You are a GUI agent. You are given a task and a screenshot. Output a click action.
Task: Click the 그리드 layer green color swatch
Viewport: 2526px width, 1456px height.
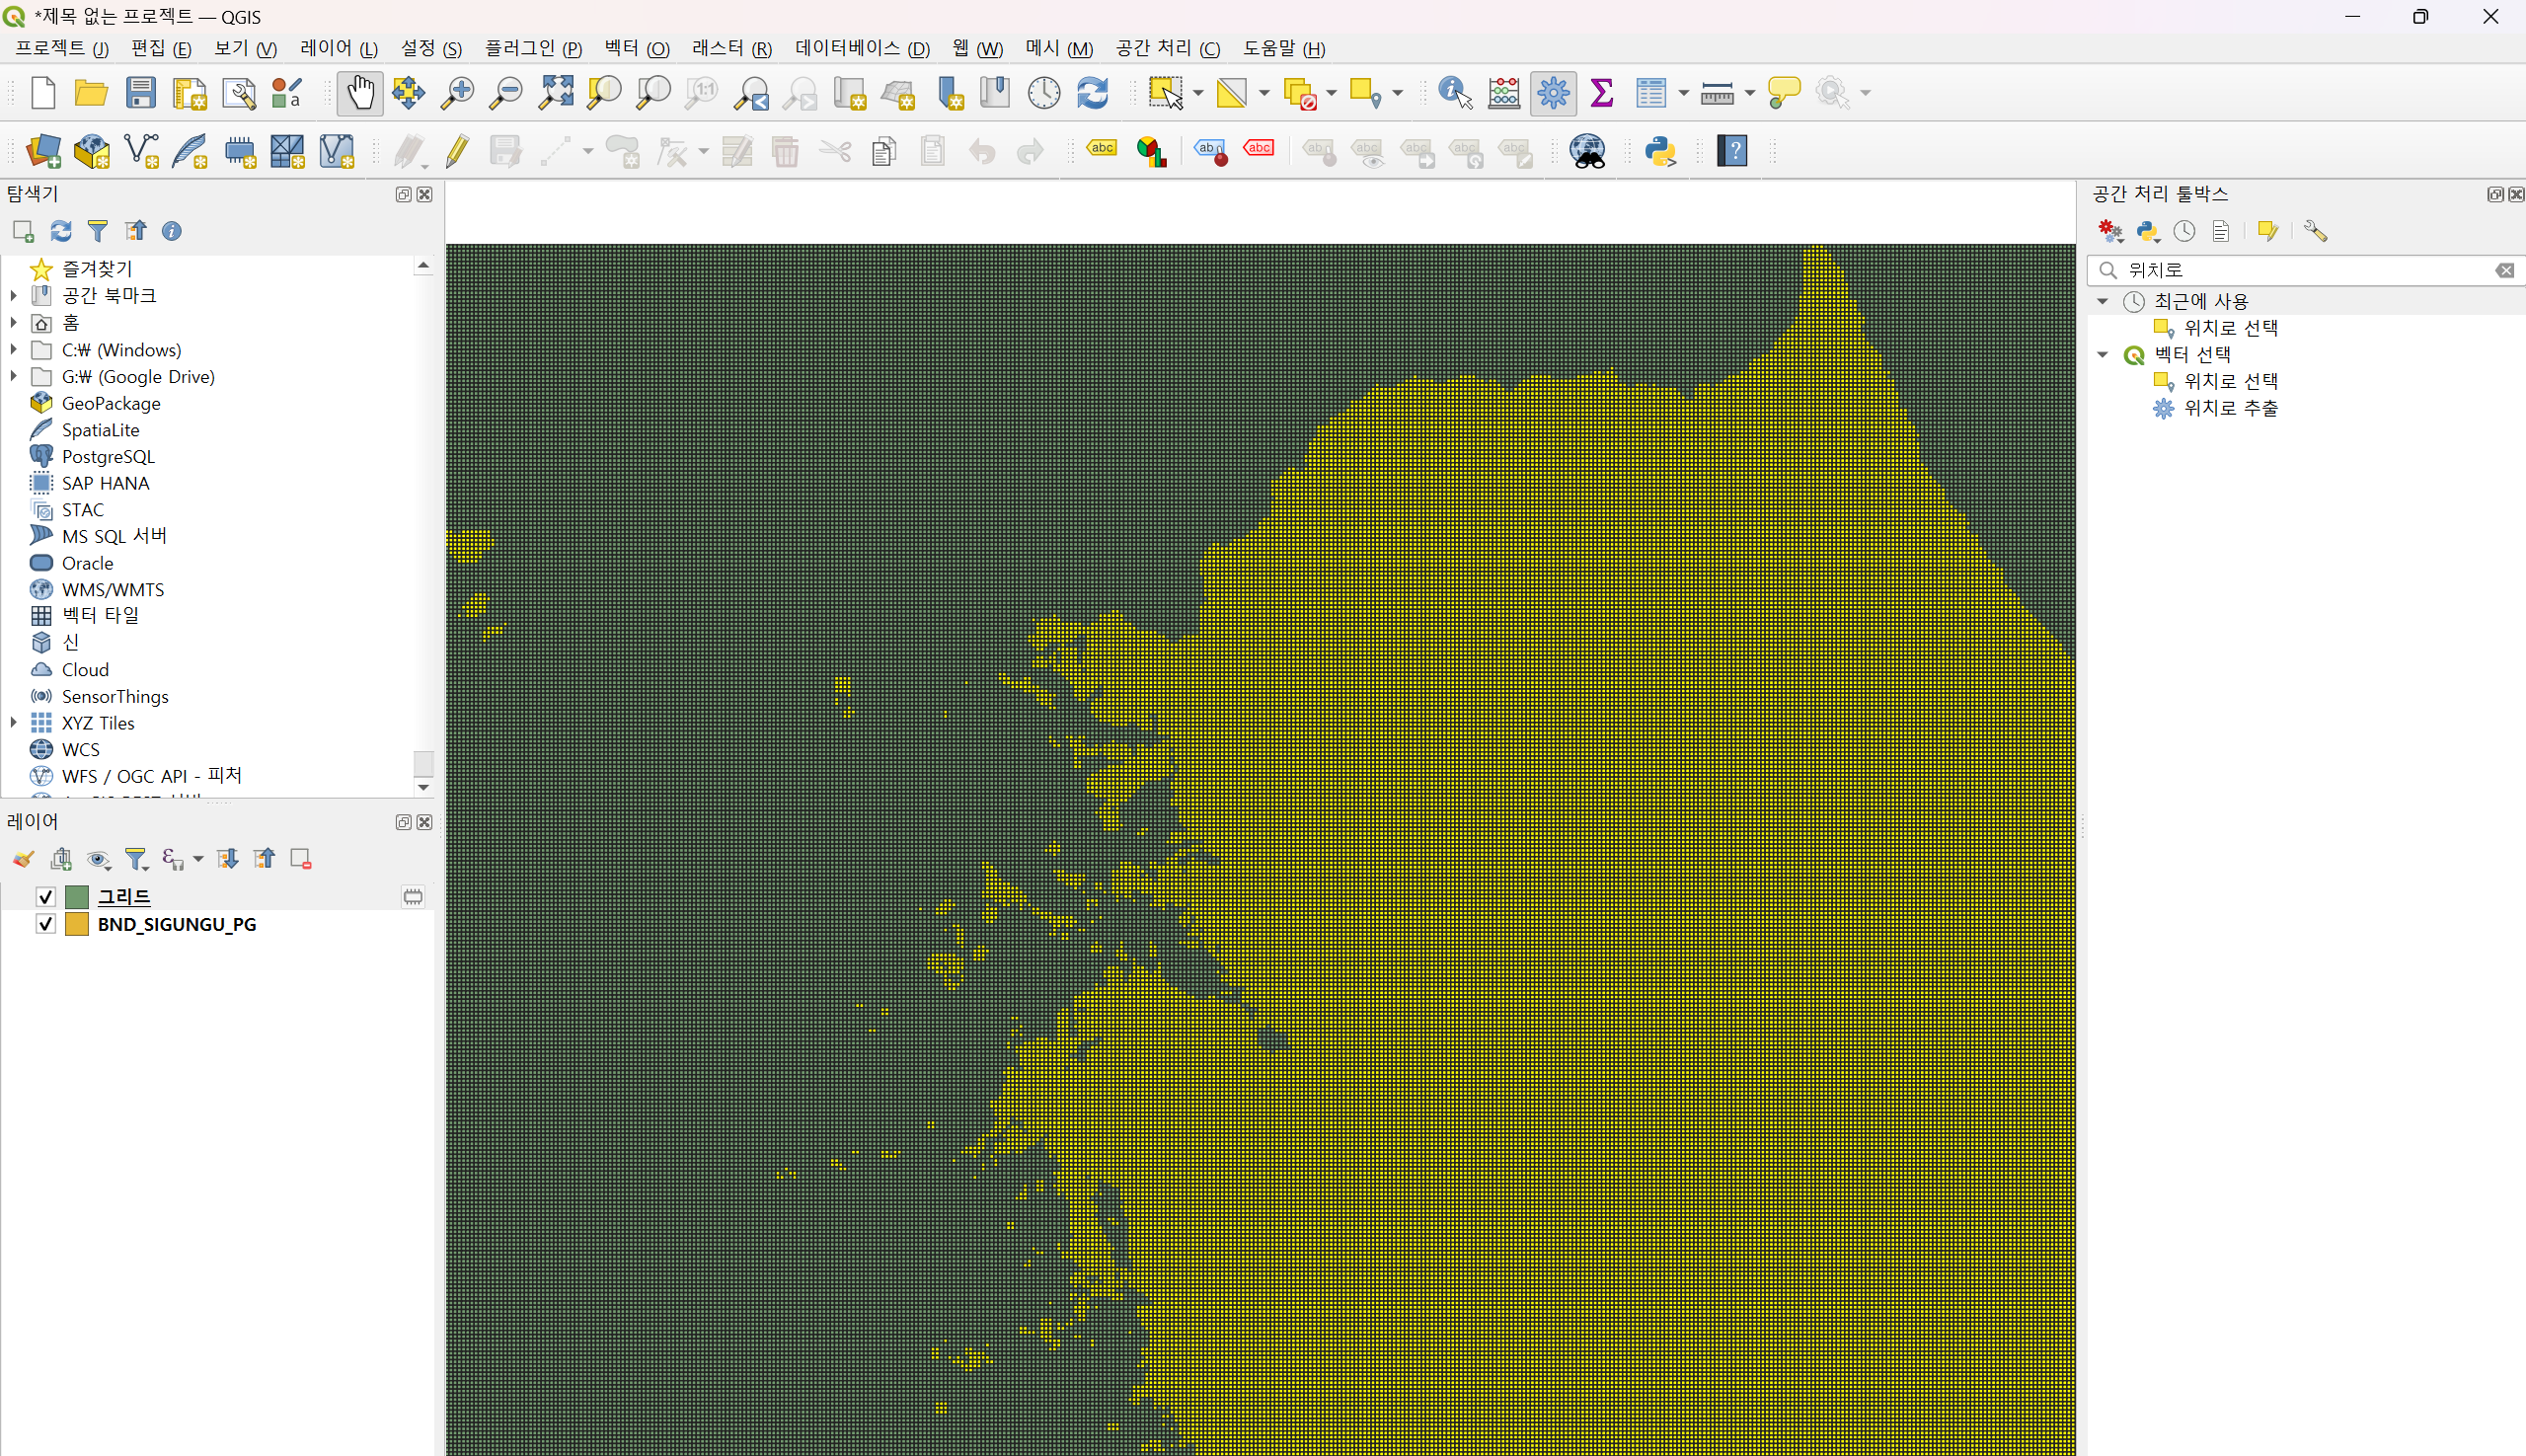77,896
